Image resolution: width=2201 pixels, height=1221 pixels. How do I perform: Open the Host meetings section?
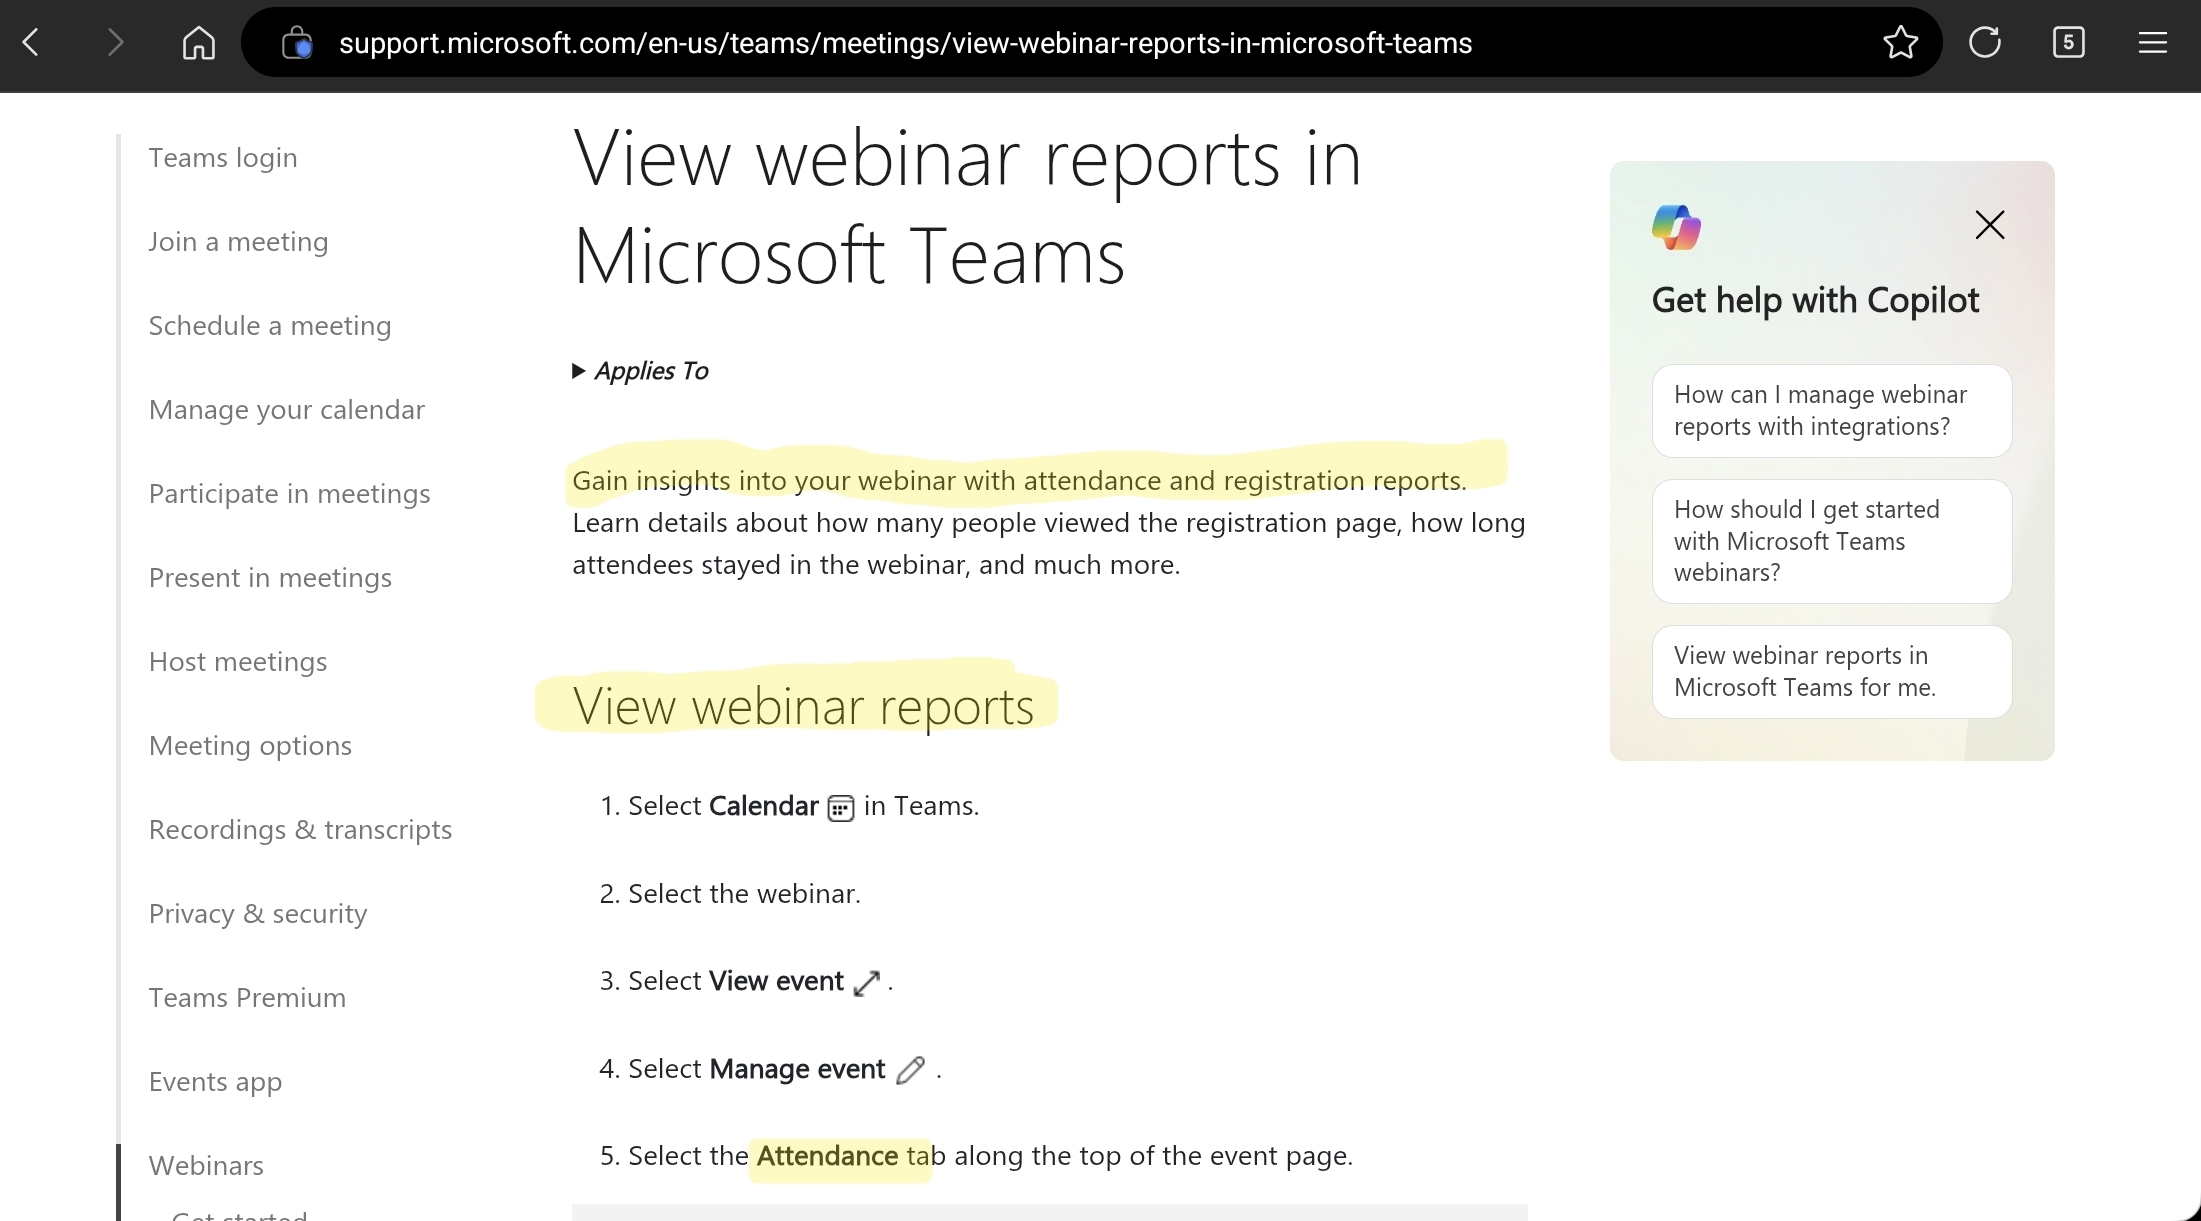pos(238,662)
